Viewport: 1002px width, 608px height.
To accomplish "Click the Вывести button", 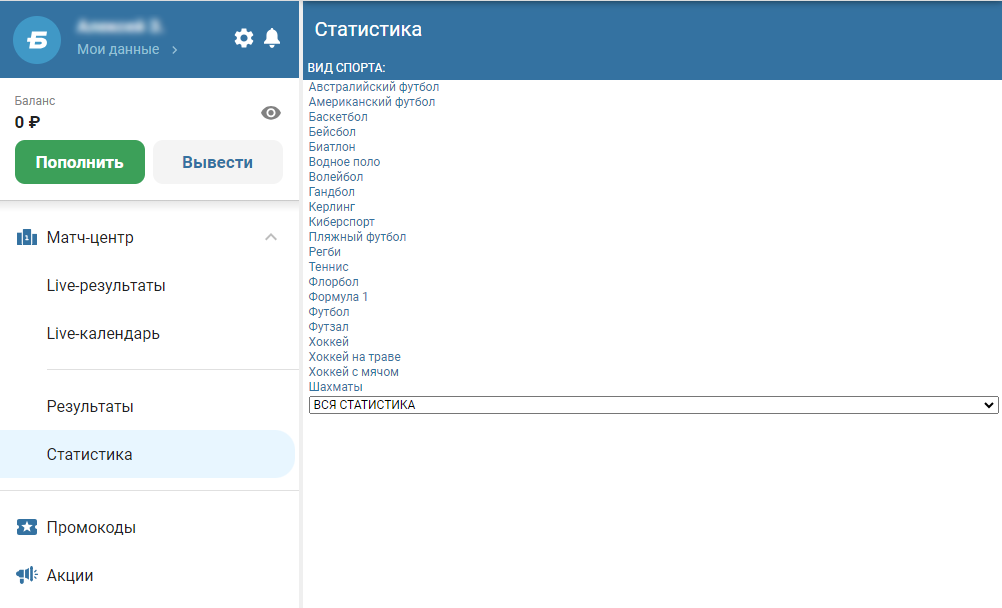I will [218, 162].
